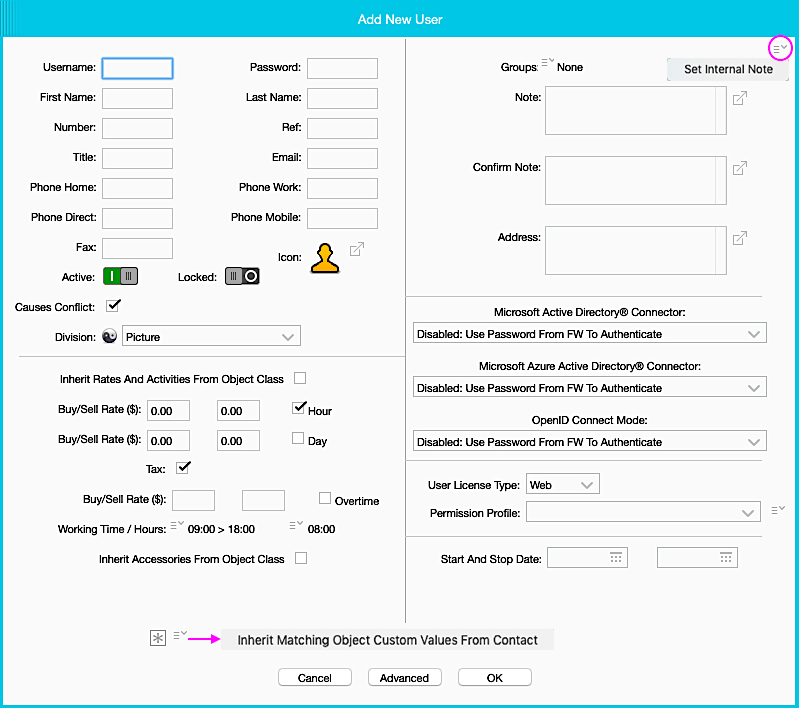Open the Note field in popup editor

click(x=740, y=98)
